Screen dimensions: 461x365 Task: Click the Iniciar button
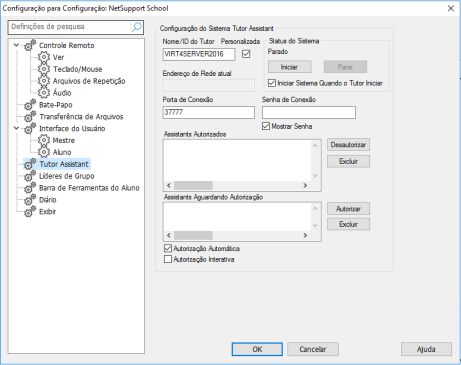pos(289,67)
